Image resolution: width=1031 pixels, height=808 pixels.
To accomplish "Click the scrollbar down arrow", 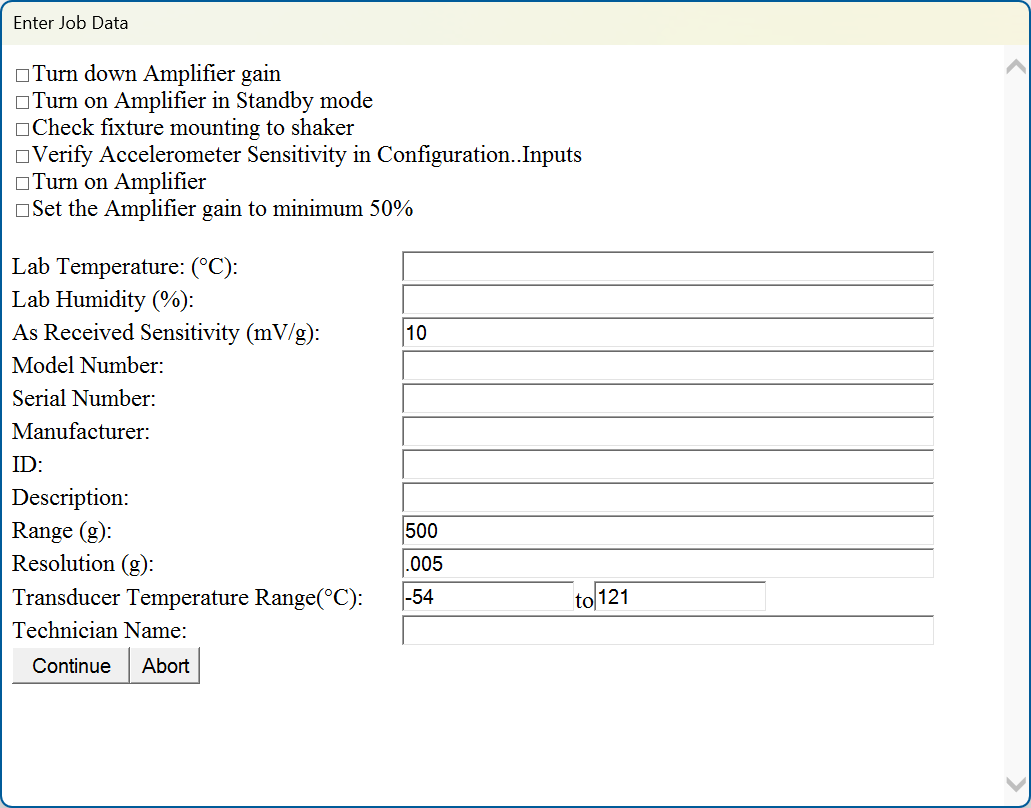I will [1015, 785].
